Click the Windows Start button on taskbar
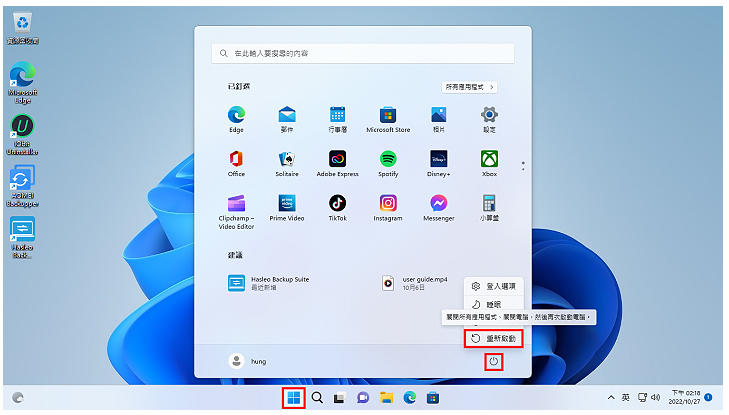Screen dimensions: 729x415 (x=294, y=398)
